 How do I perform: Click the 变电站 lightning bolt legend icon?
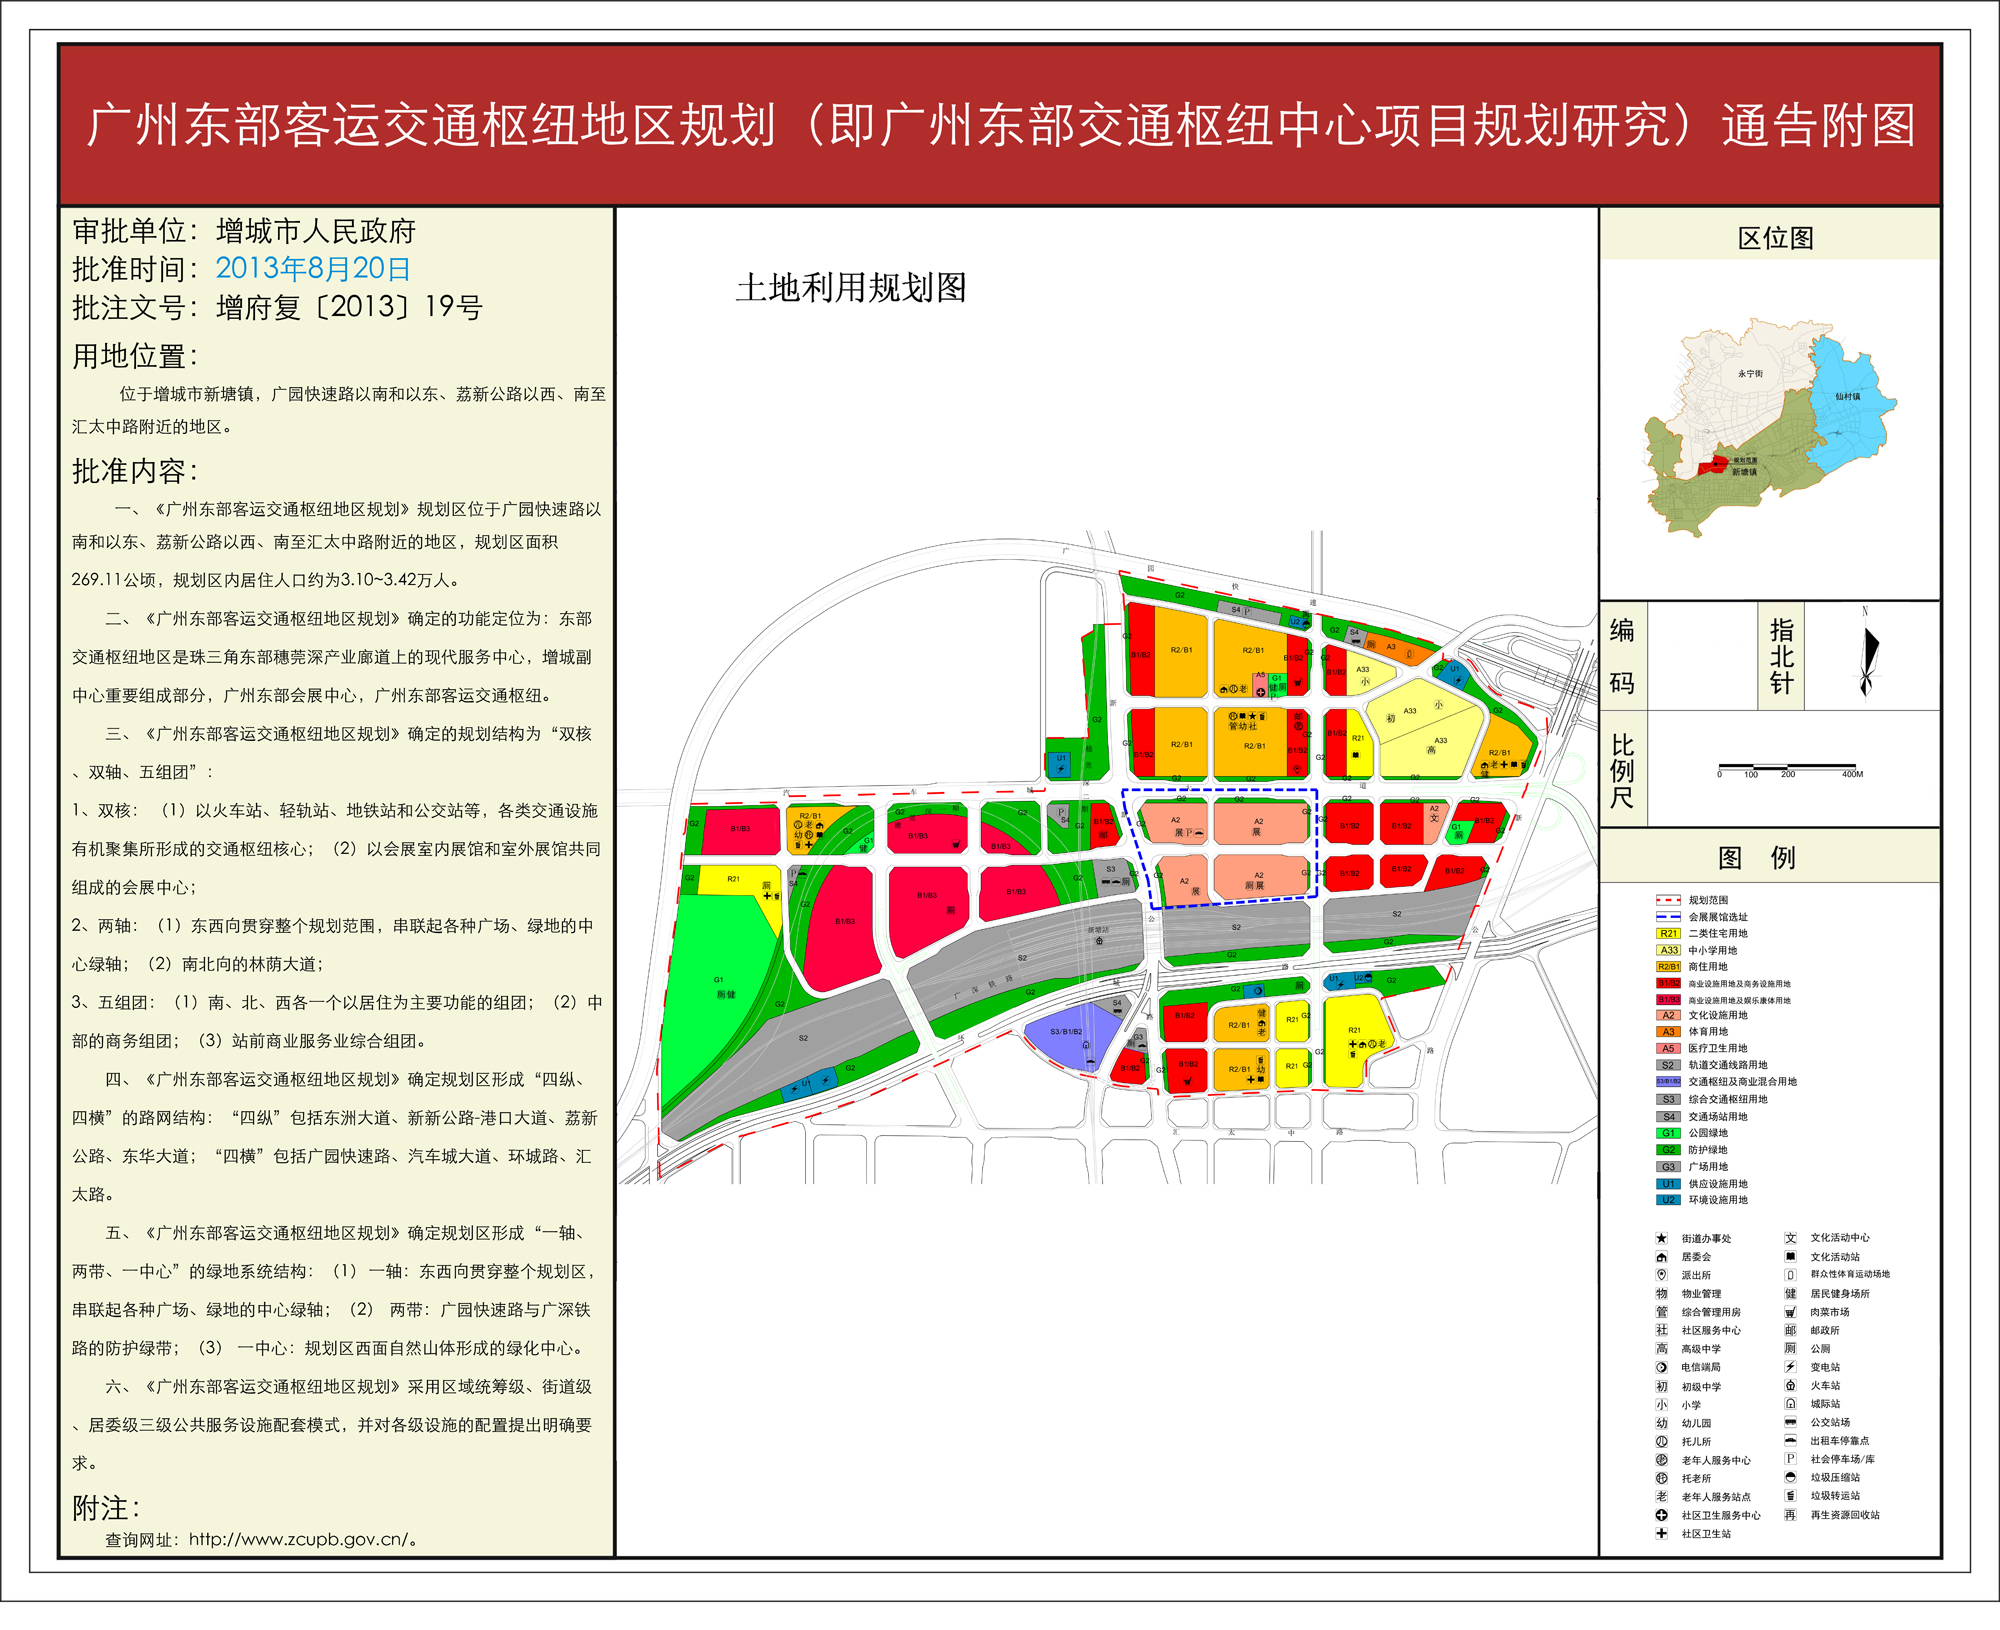(x=1791, y=1367)
